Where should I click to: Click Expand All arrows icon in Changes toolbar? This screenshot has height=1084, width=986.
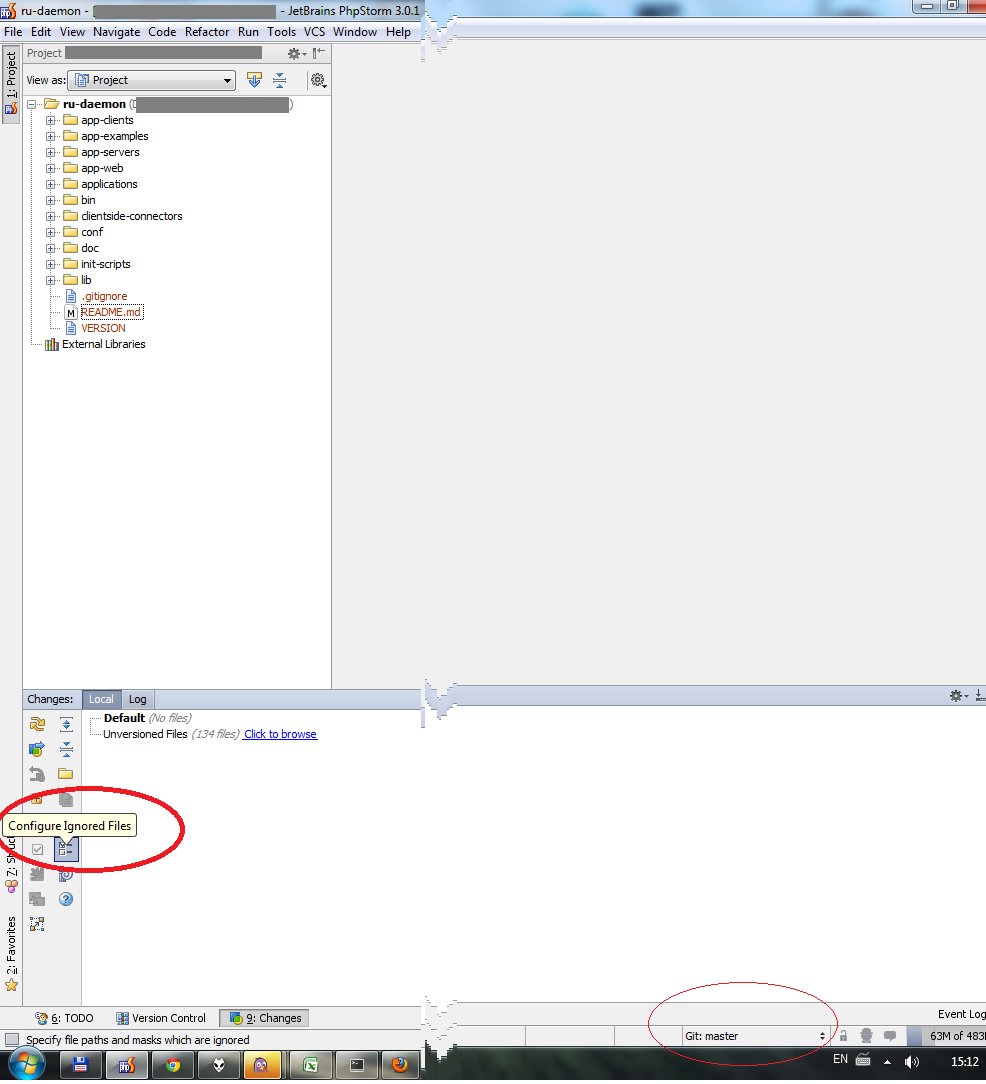[x=66, y=724]
